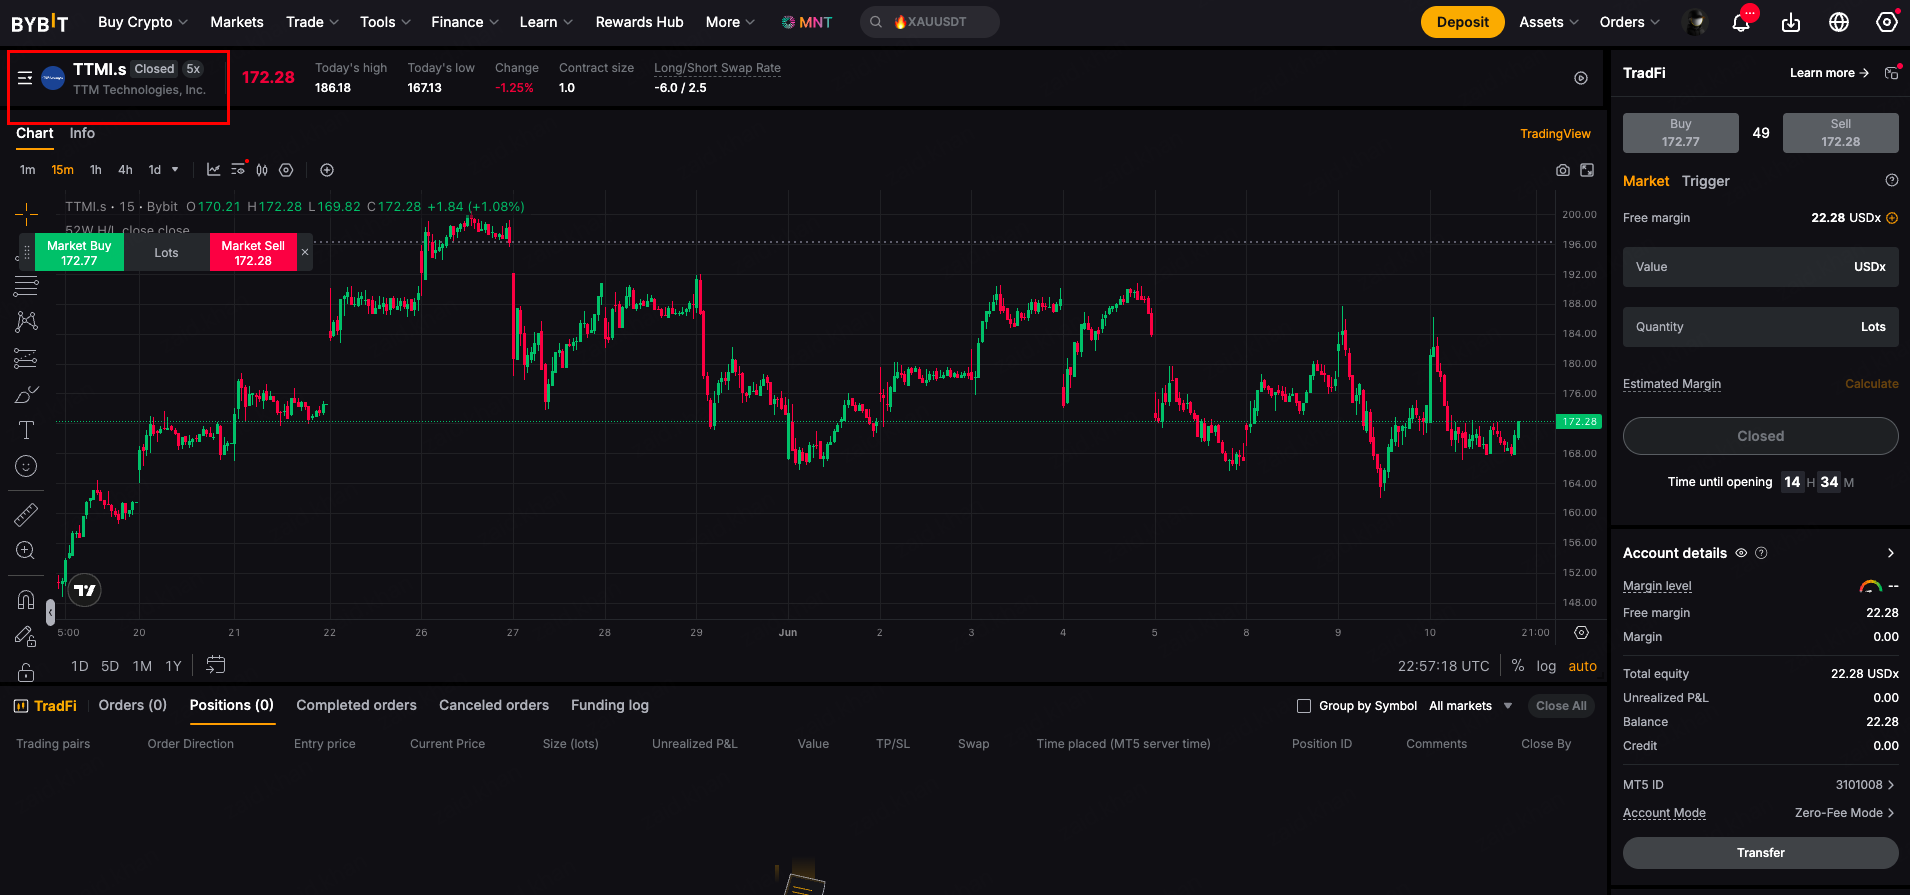Open chart settings hexagon icon
The height and width of the screenshot is (895, 1910).
(x=286, y=170)
